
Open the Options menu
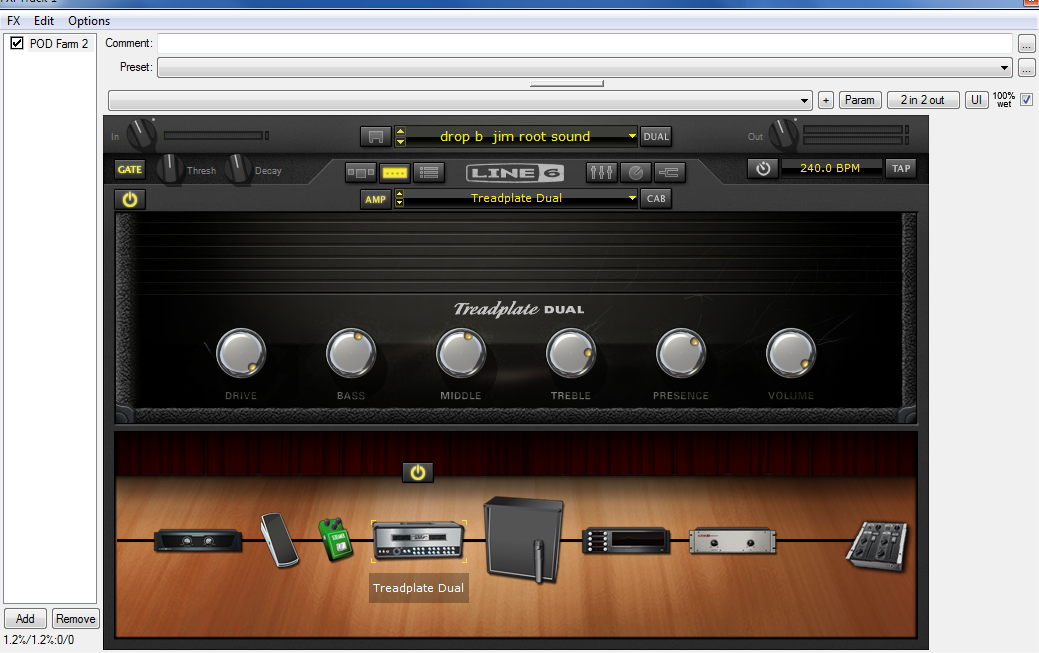89,21
